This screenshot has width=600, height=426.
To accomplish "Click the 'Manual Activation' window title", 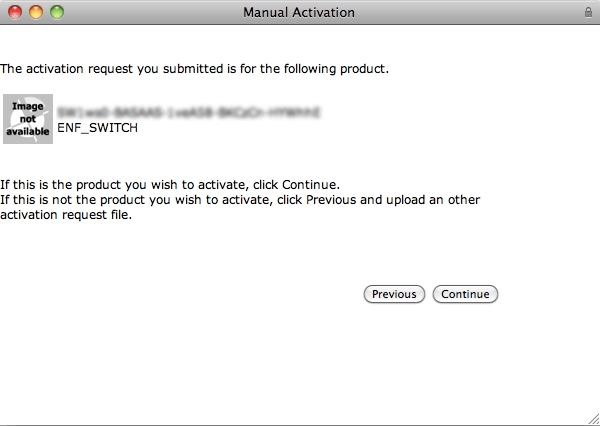I will [x=299, y=13].
